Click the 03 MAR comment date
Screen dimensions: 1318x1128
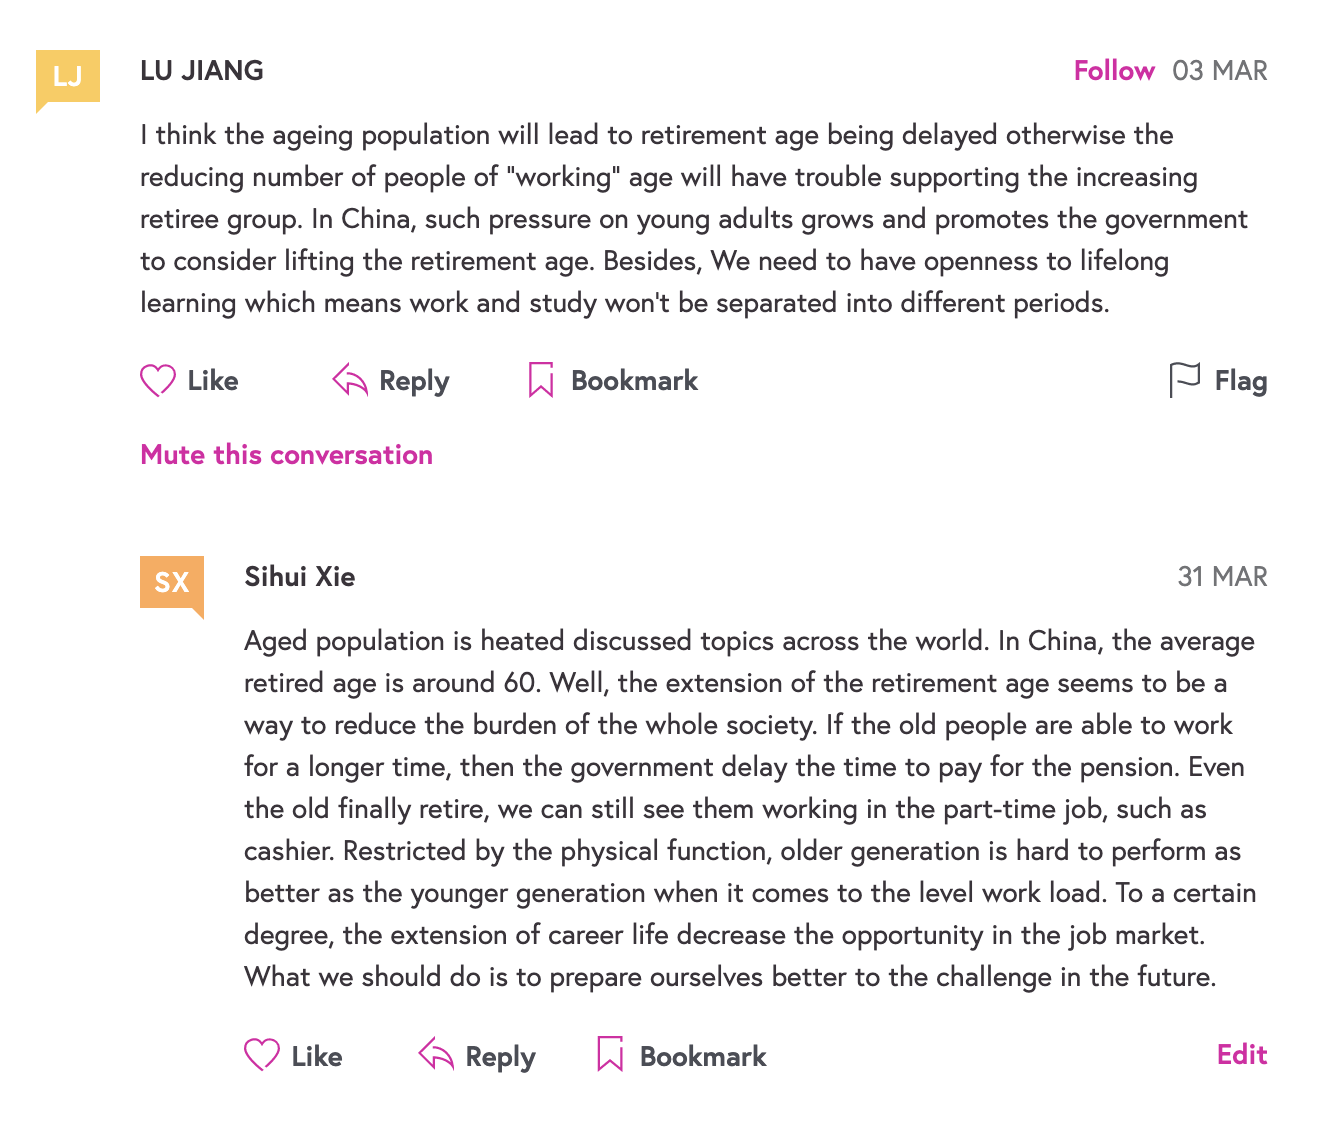pos(1220,71)
